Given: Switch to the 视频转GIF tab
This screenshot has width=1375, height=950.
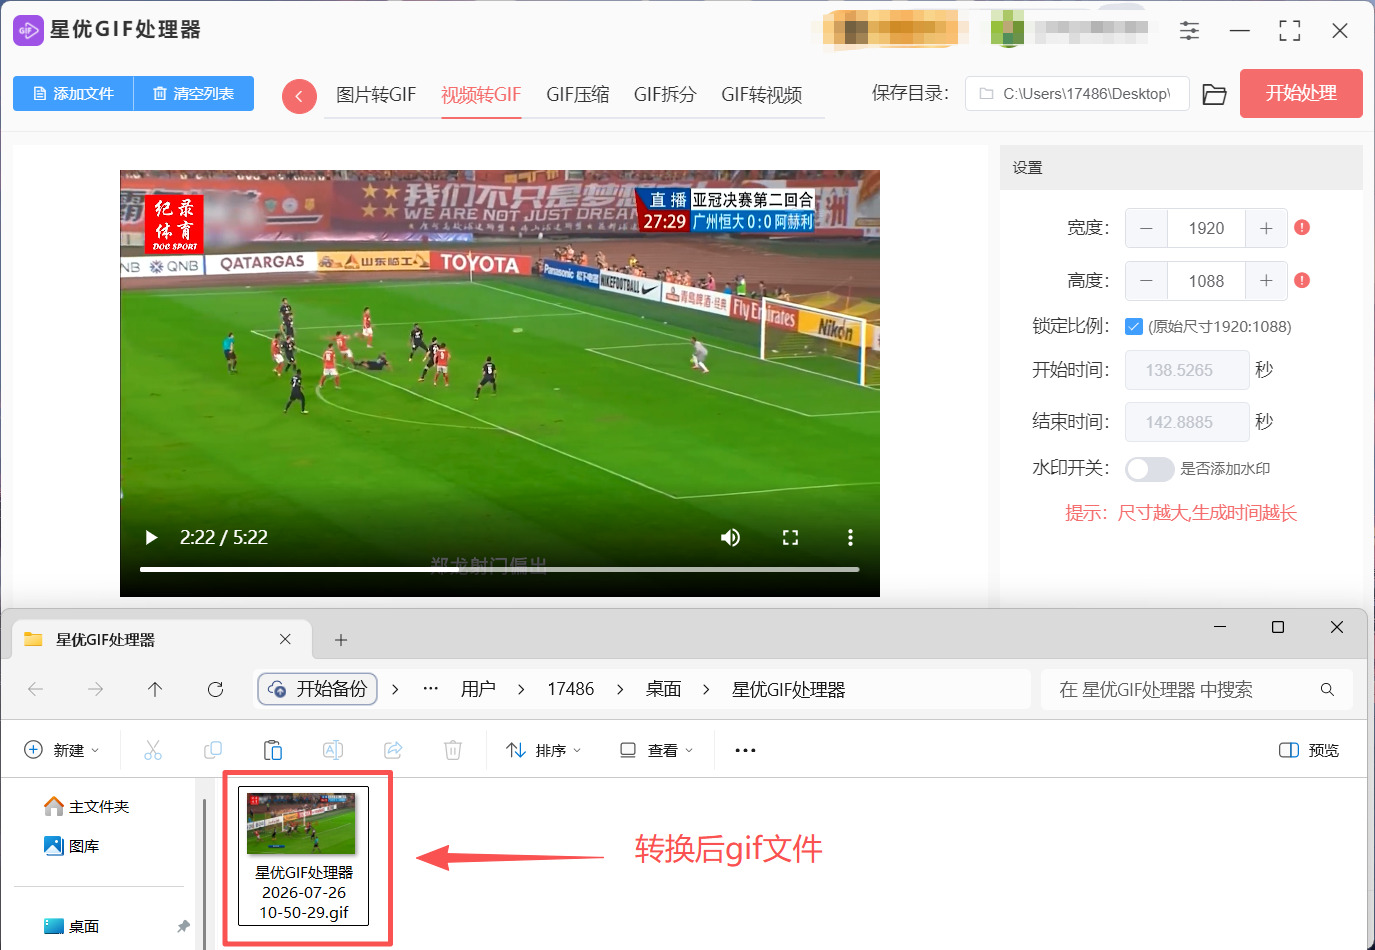Looking at the screenshot, I should (481, 95).
